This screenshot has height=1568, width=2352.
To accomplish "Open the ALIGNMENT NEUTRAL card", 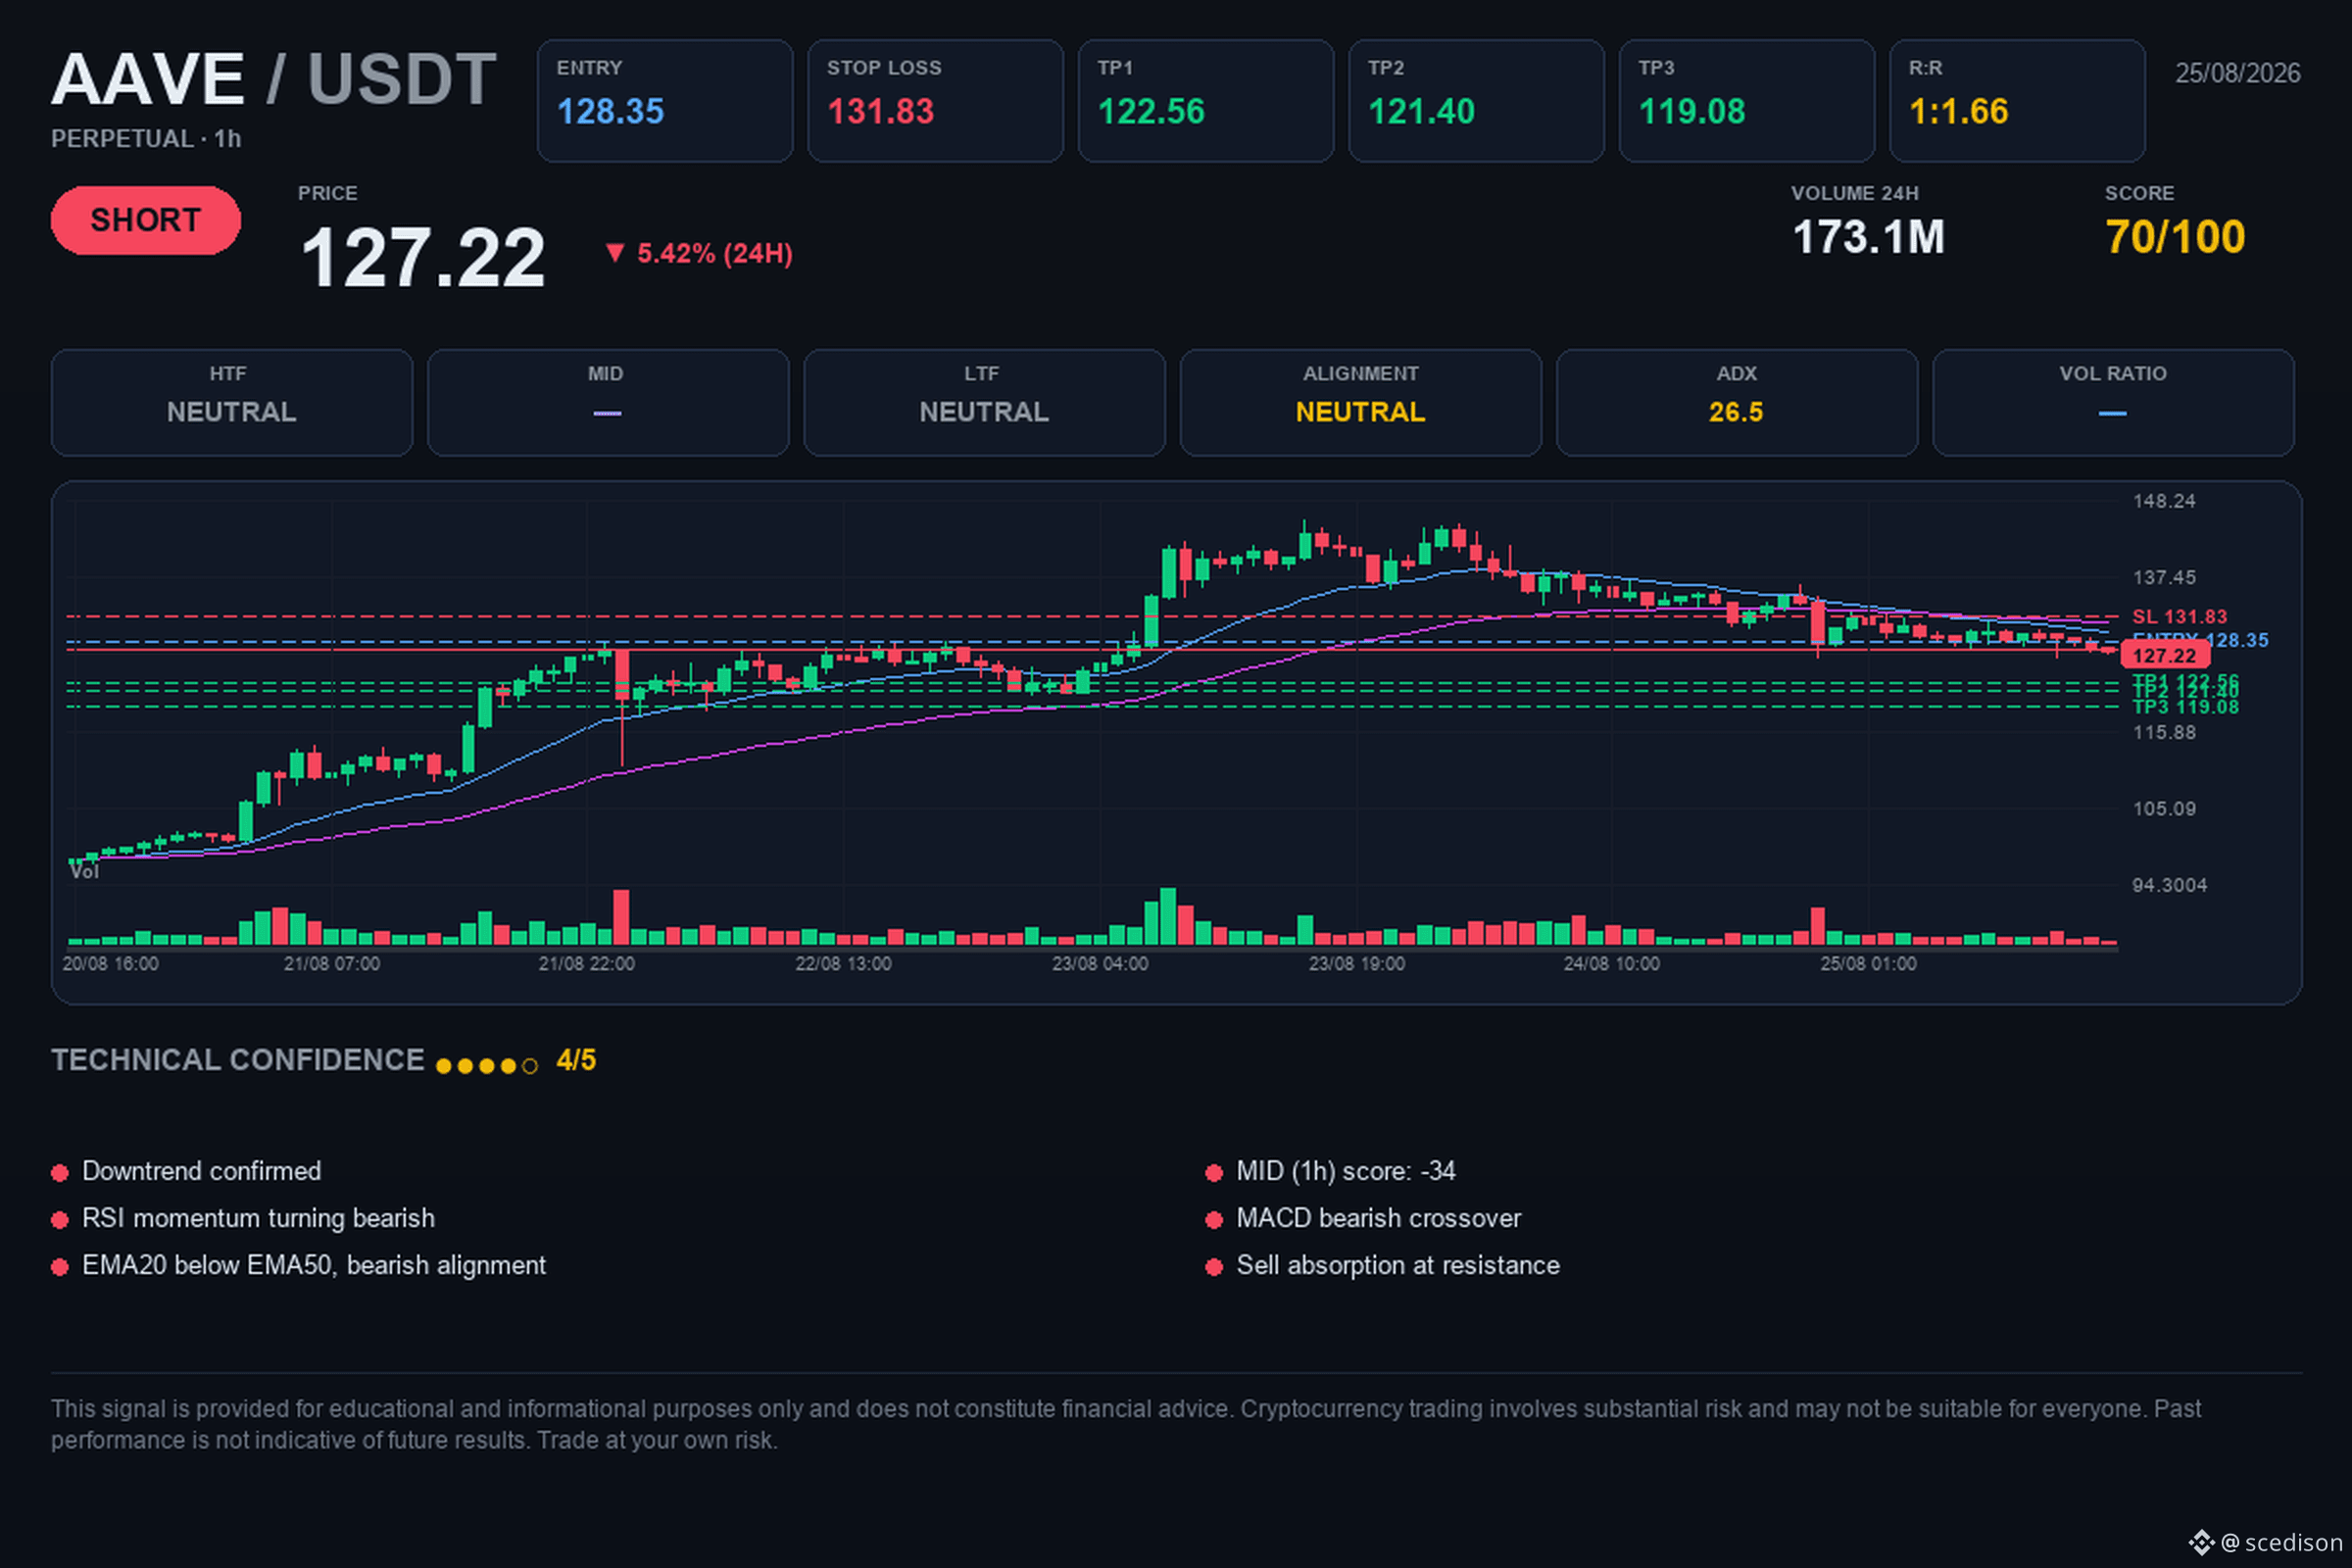I will point(1361,403).
